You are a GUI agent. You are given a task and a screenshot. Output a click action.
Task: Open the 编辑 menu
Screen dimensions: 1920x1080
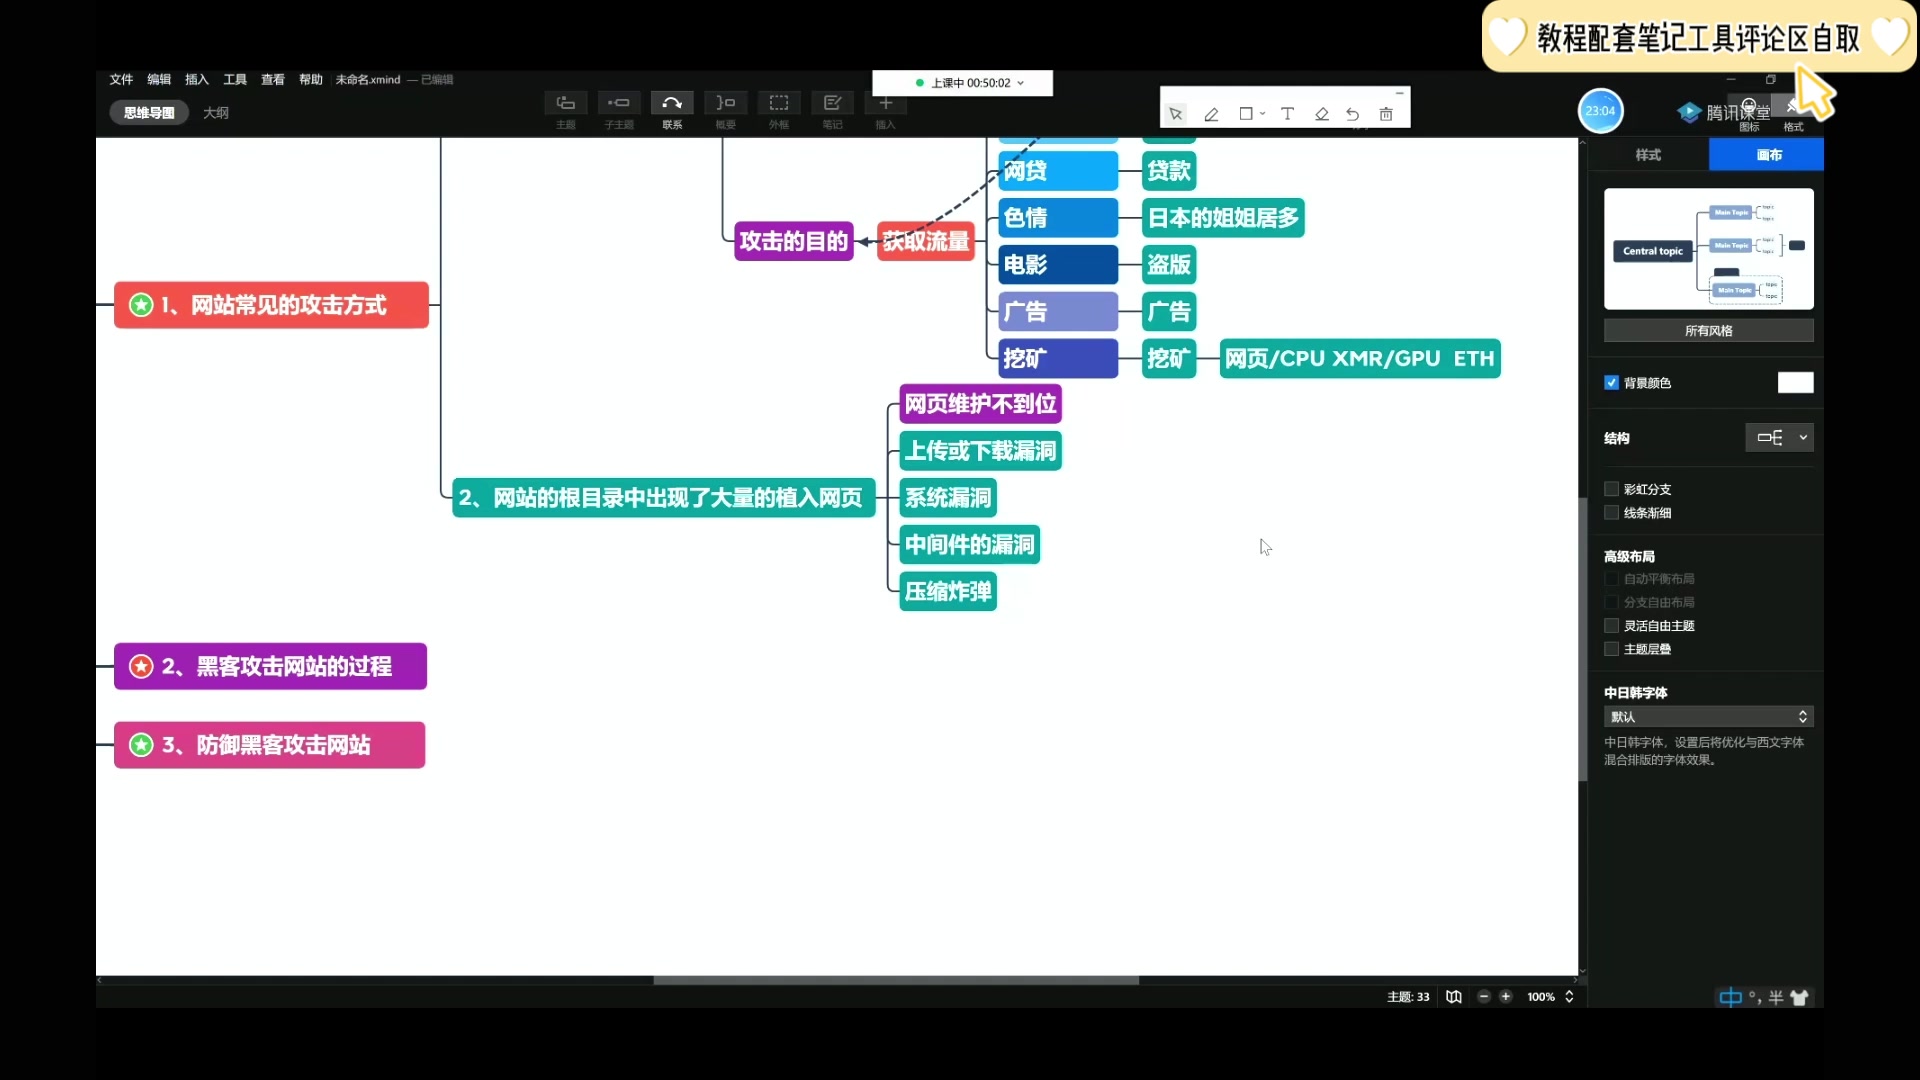[x=159, y=80]
